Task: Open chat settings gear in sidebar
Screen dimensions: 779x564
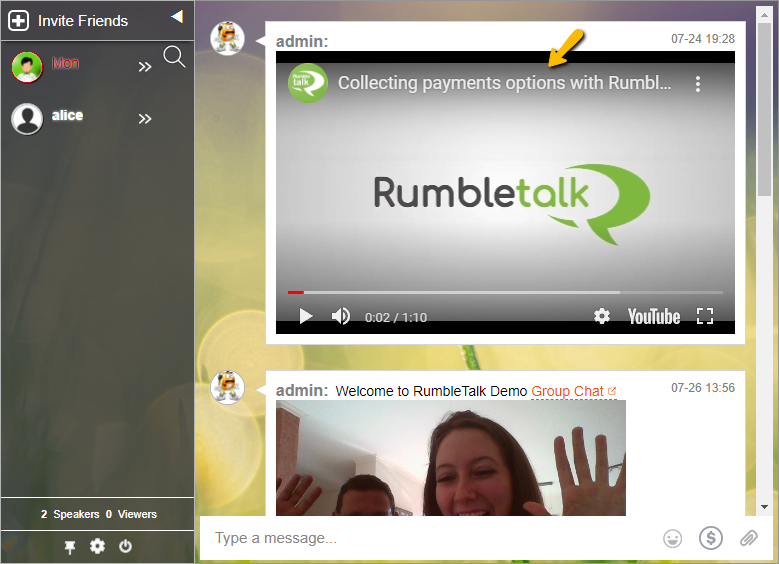Action: (97, 546)
